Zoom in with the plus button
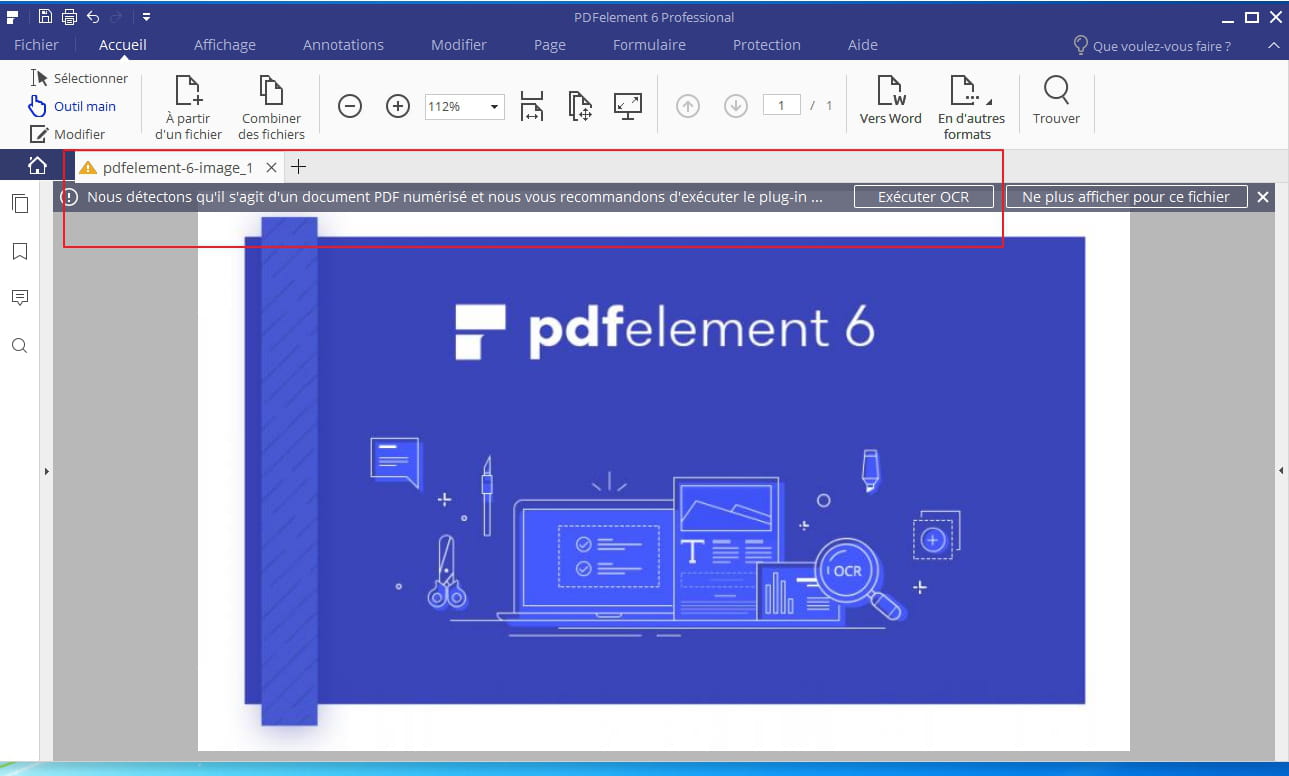1289x776 pixels. point(398,106)
